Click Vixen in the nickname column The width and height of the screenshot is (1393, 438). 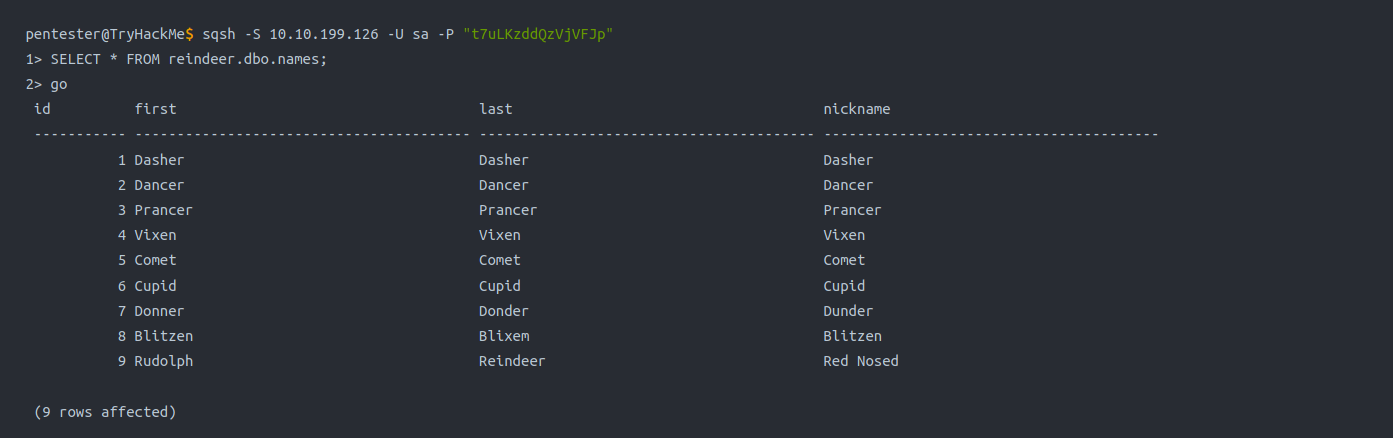click(x=844, y=235)
